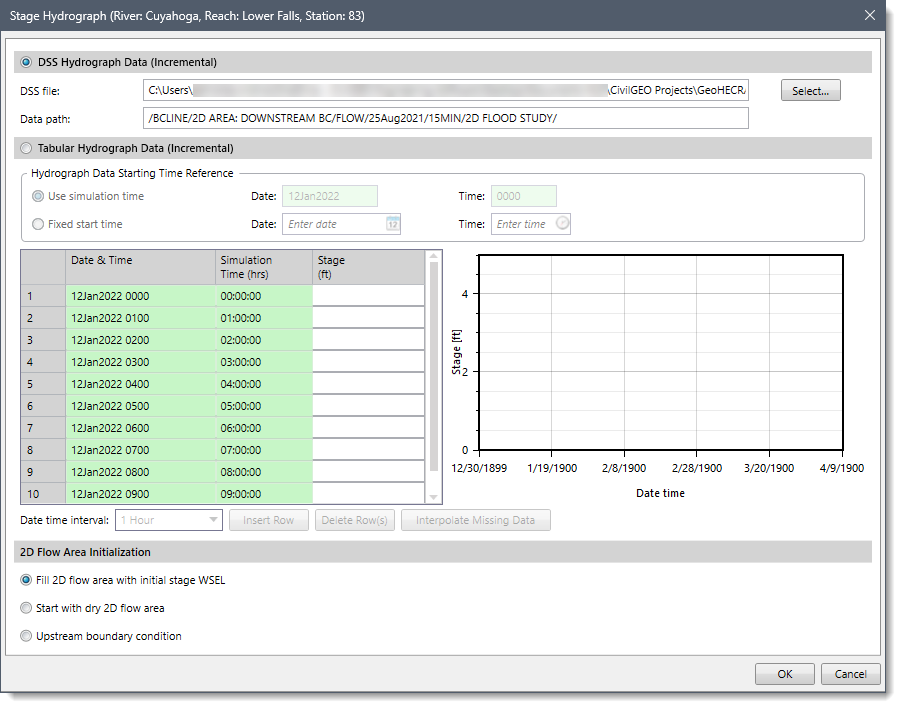Select row header number 7
This screenshot has width=901, height=708.
[x=43, y=428]
